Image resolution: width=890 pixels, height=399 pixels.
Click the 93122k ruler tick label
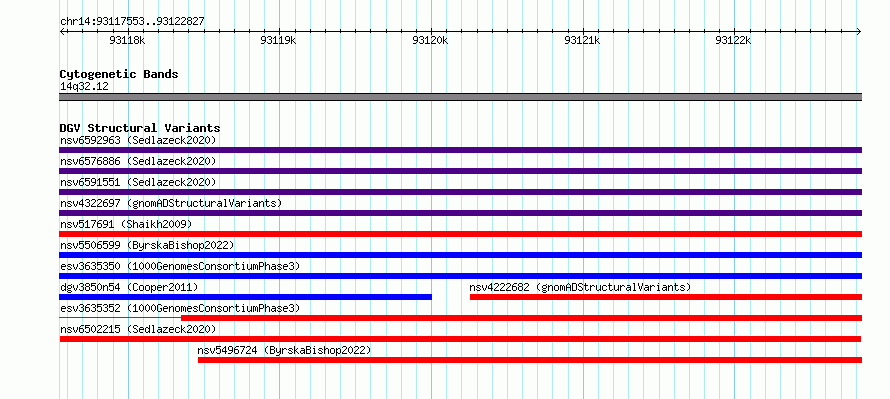coord(734,40)
